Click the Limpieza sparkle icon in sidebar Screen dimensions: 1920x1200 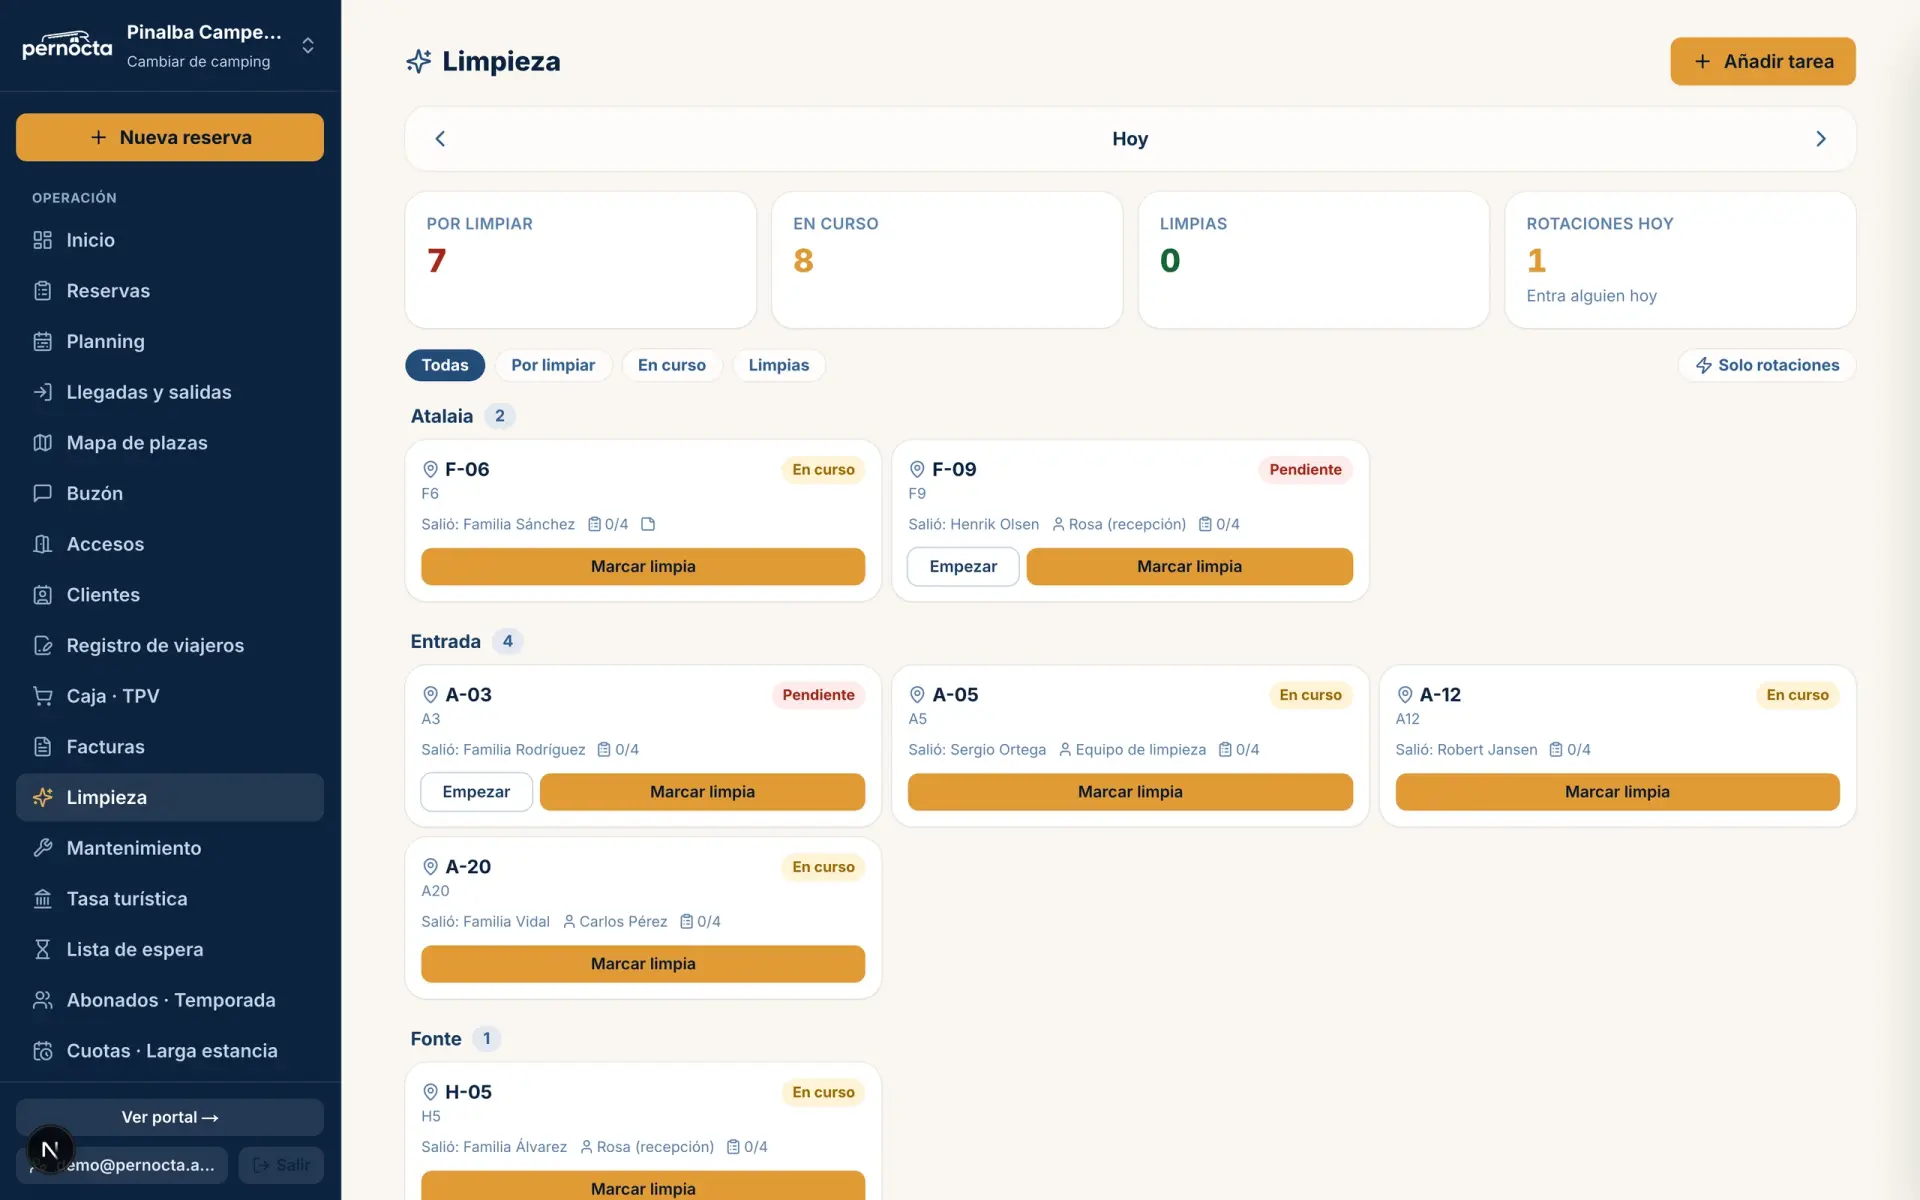point(42,798)
